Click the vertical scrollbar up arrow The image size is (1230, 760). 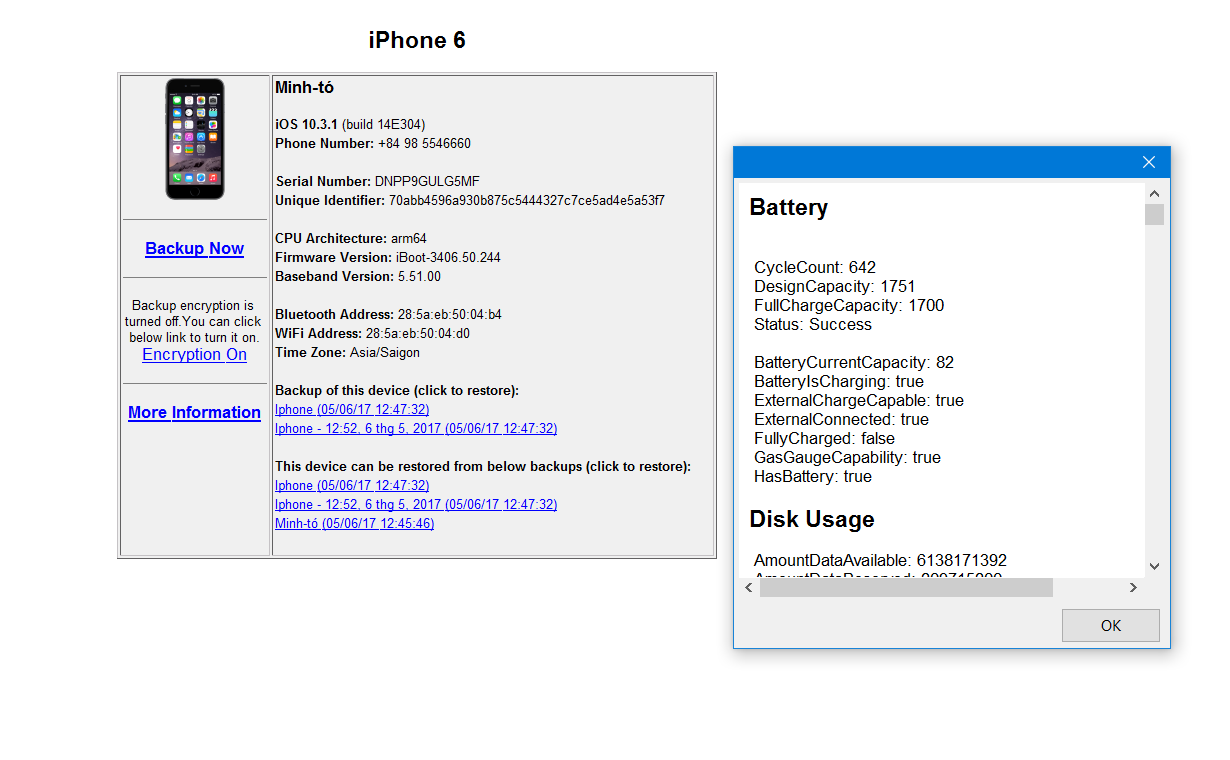(1154, 193)
